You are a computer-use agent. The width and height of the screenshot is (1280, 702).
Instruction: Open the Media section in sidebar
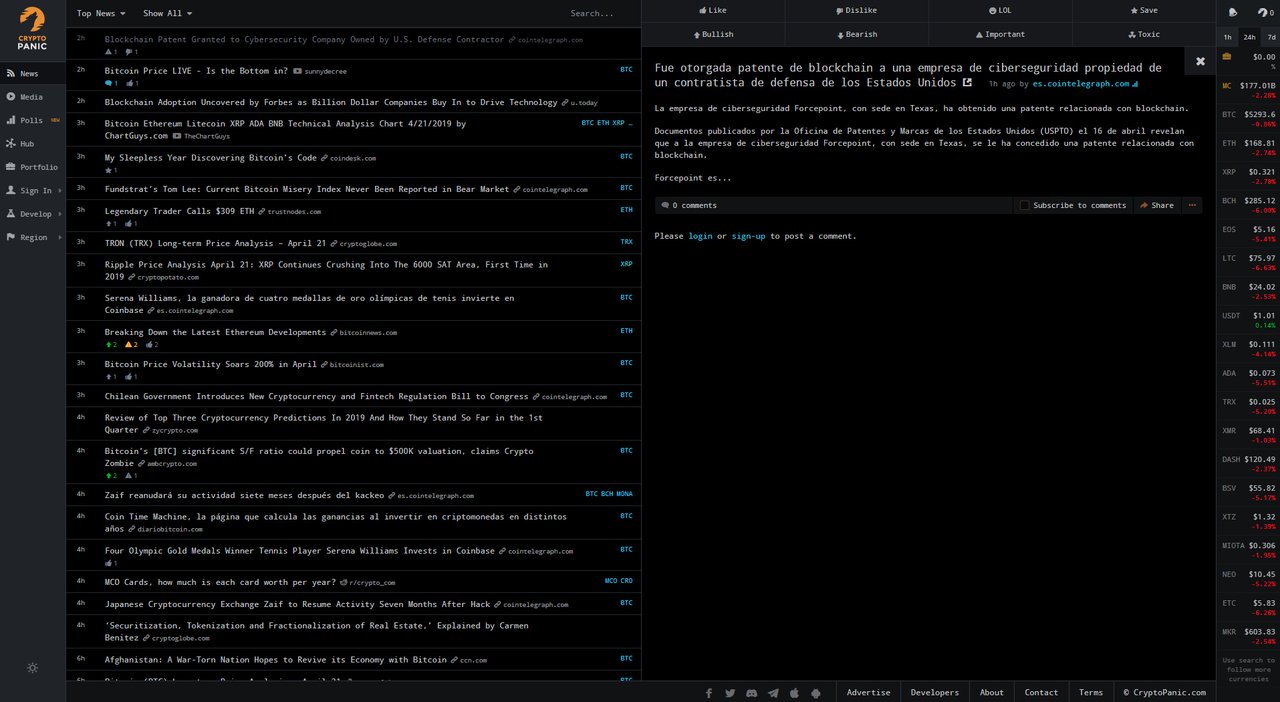[32, 97]
